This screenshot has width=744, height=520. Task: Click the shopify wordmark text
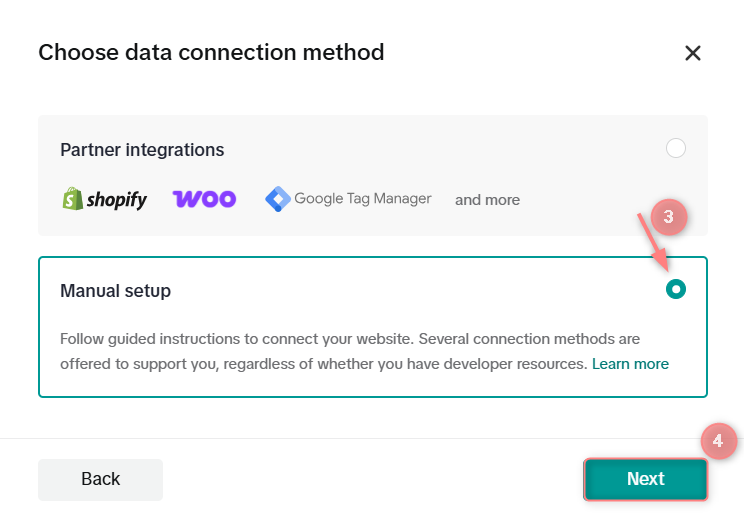click(117, 200)
